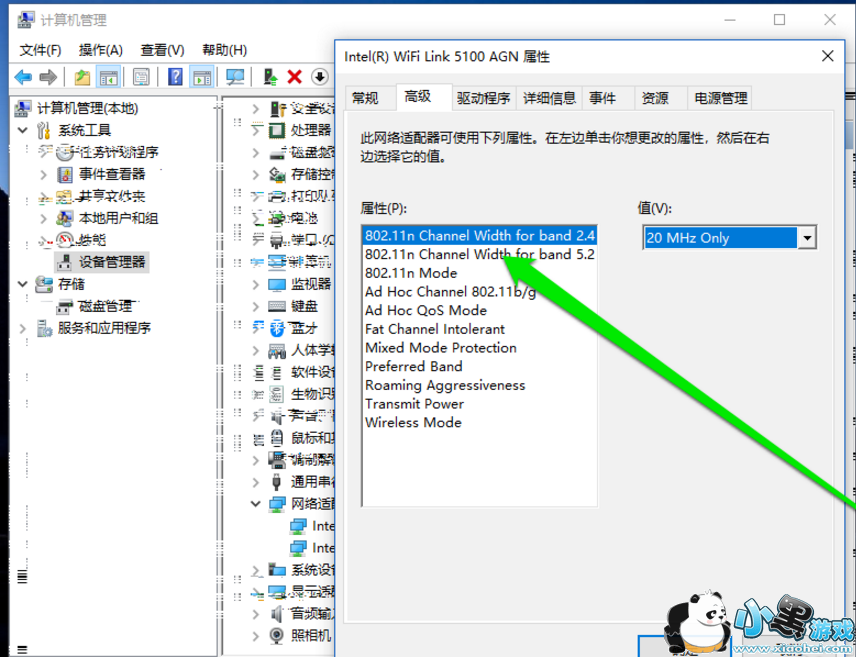Select the 系统工具 node
The image size is (856, 657).
coord(85,130)
